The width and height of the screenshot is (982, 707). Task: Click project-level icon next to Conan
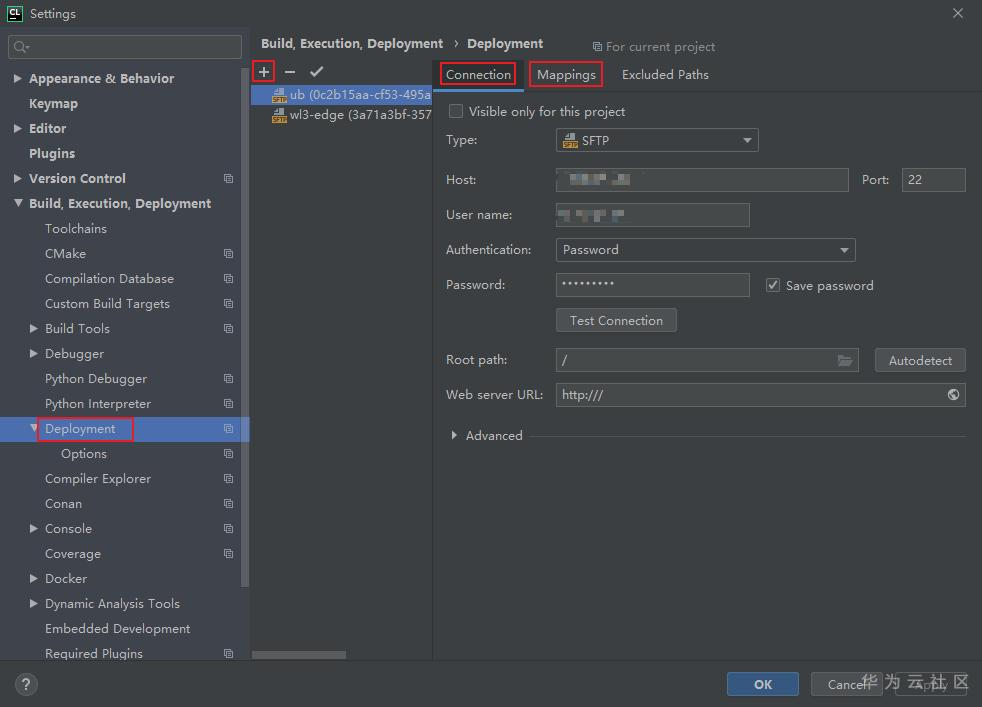click(x=229, y=503)
